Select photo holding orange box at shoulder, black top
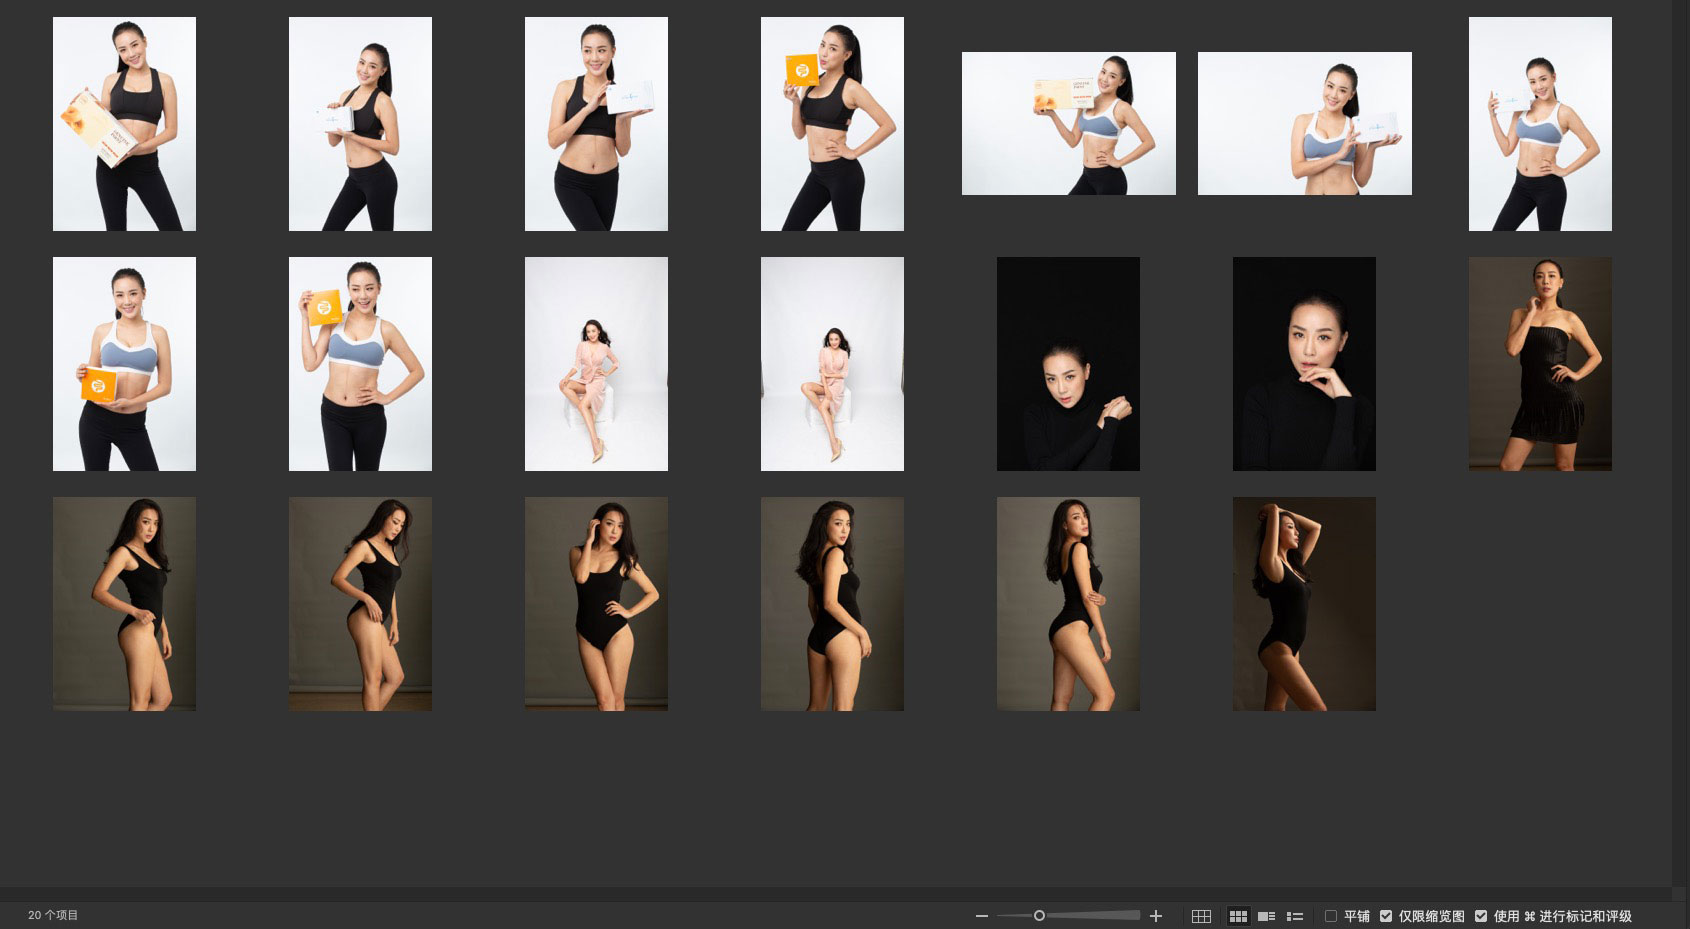Screen dimensions: 1690x929 point(832,124)
